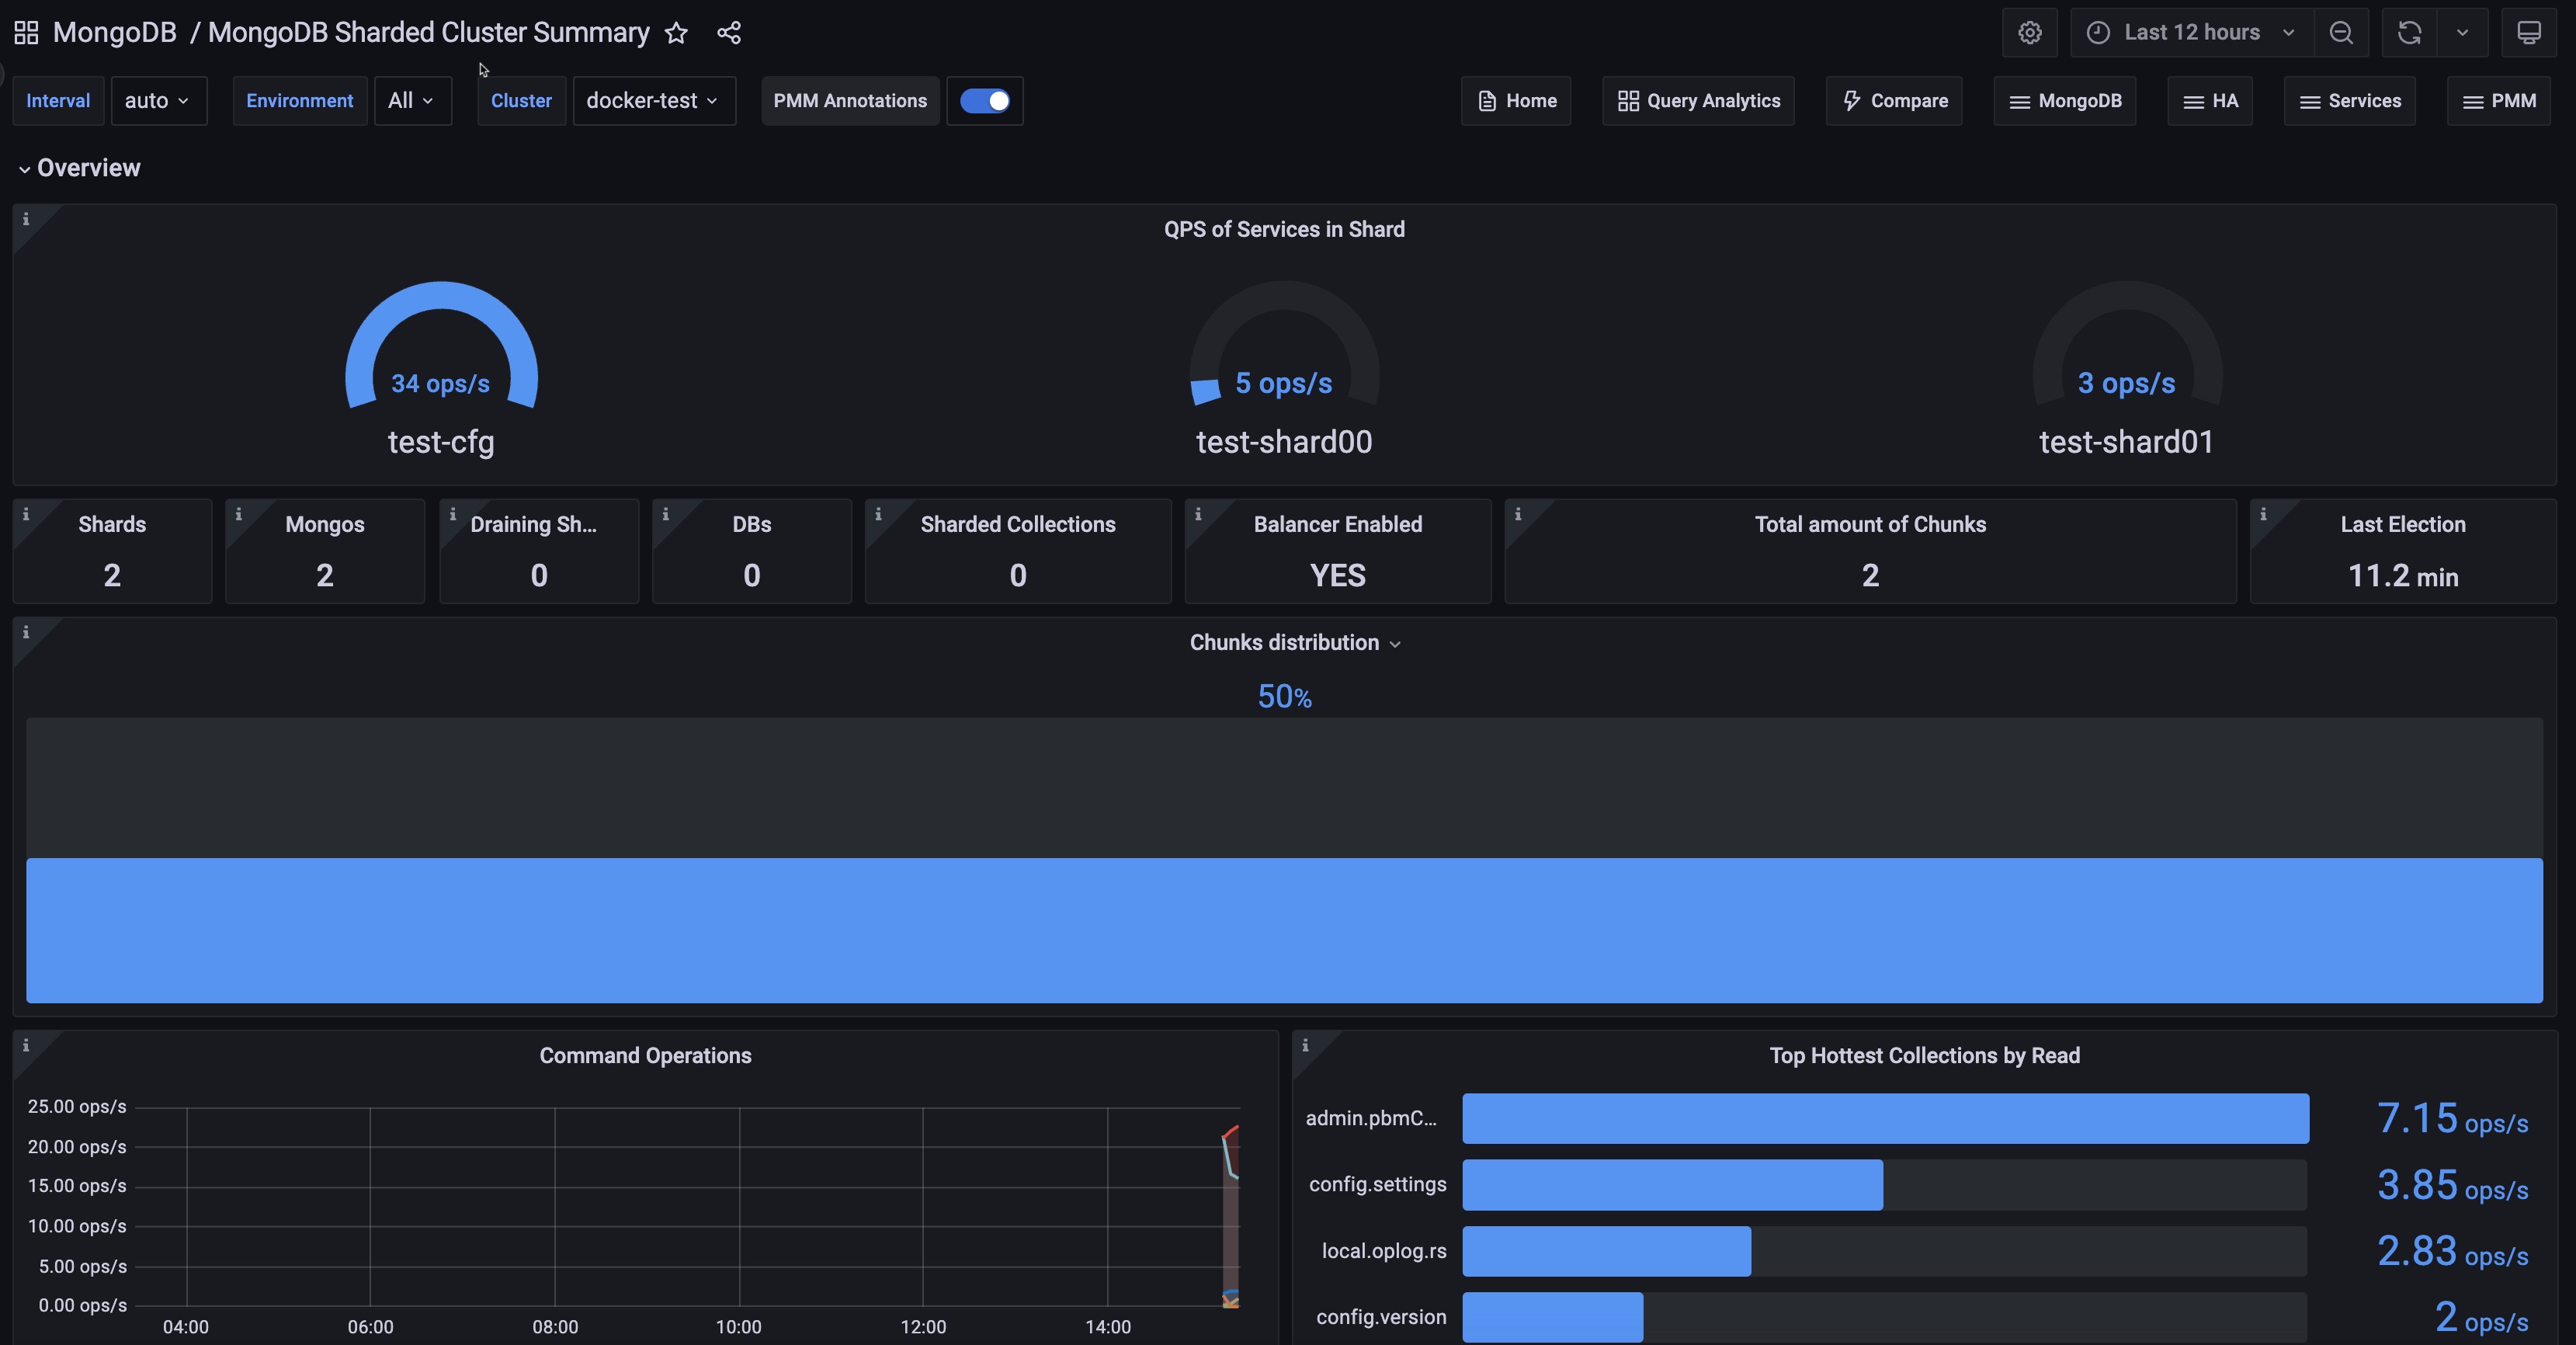Click the Last Election panel title
This screenshot has height=1345, width=2576.
[x=2402, y=524]
